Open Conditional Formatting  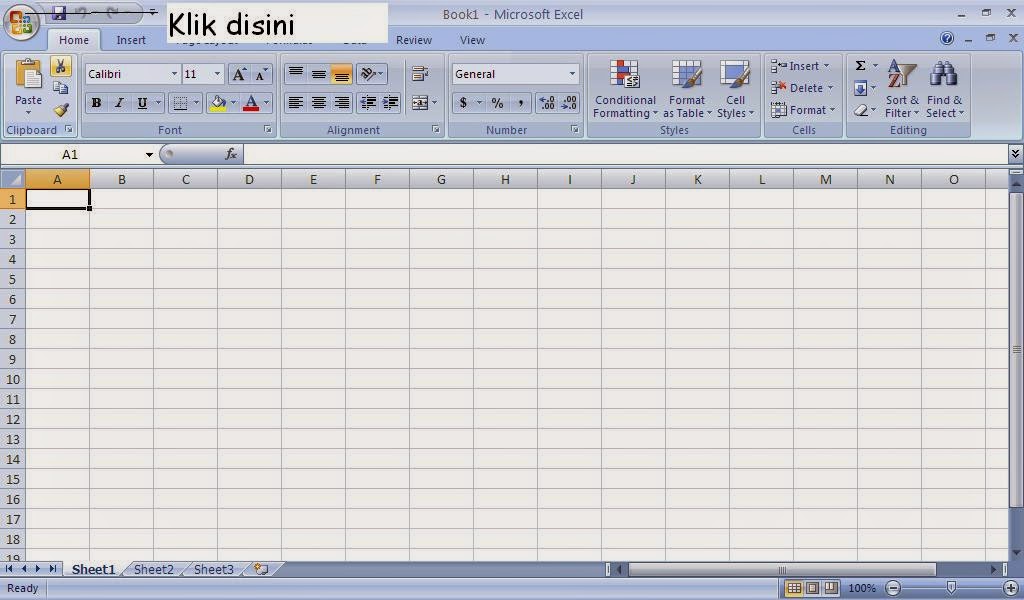[625, 89]
